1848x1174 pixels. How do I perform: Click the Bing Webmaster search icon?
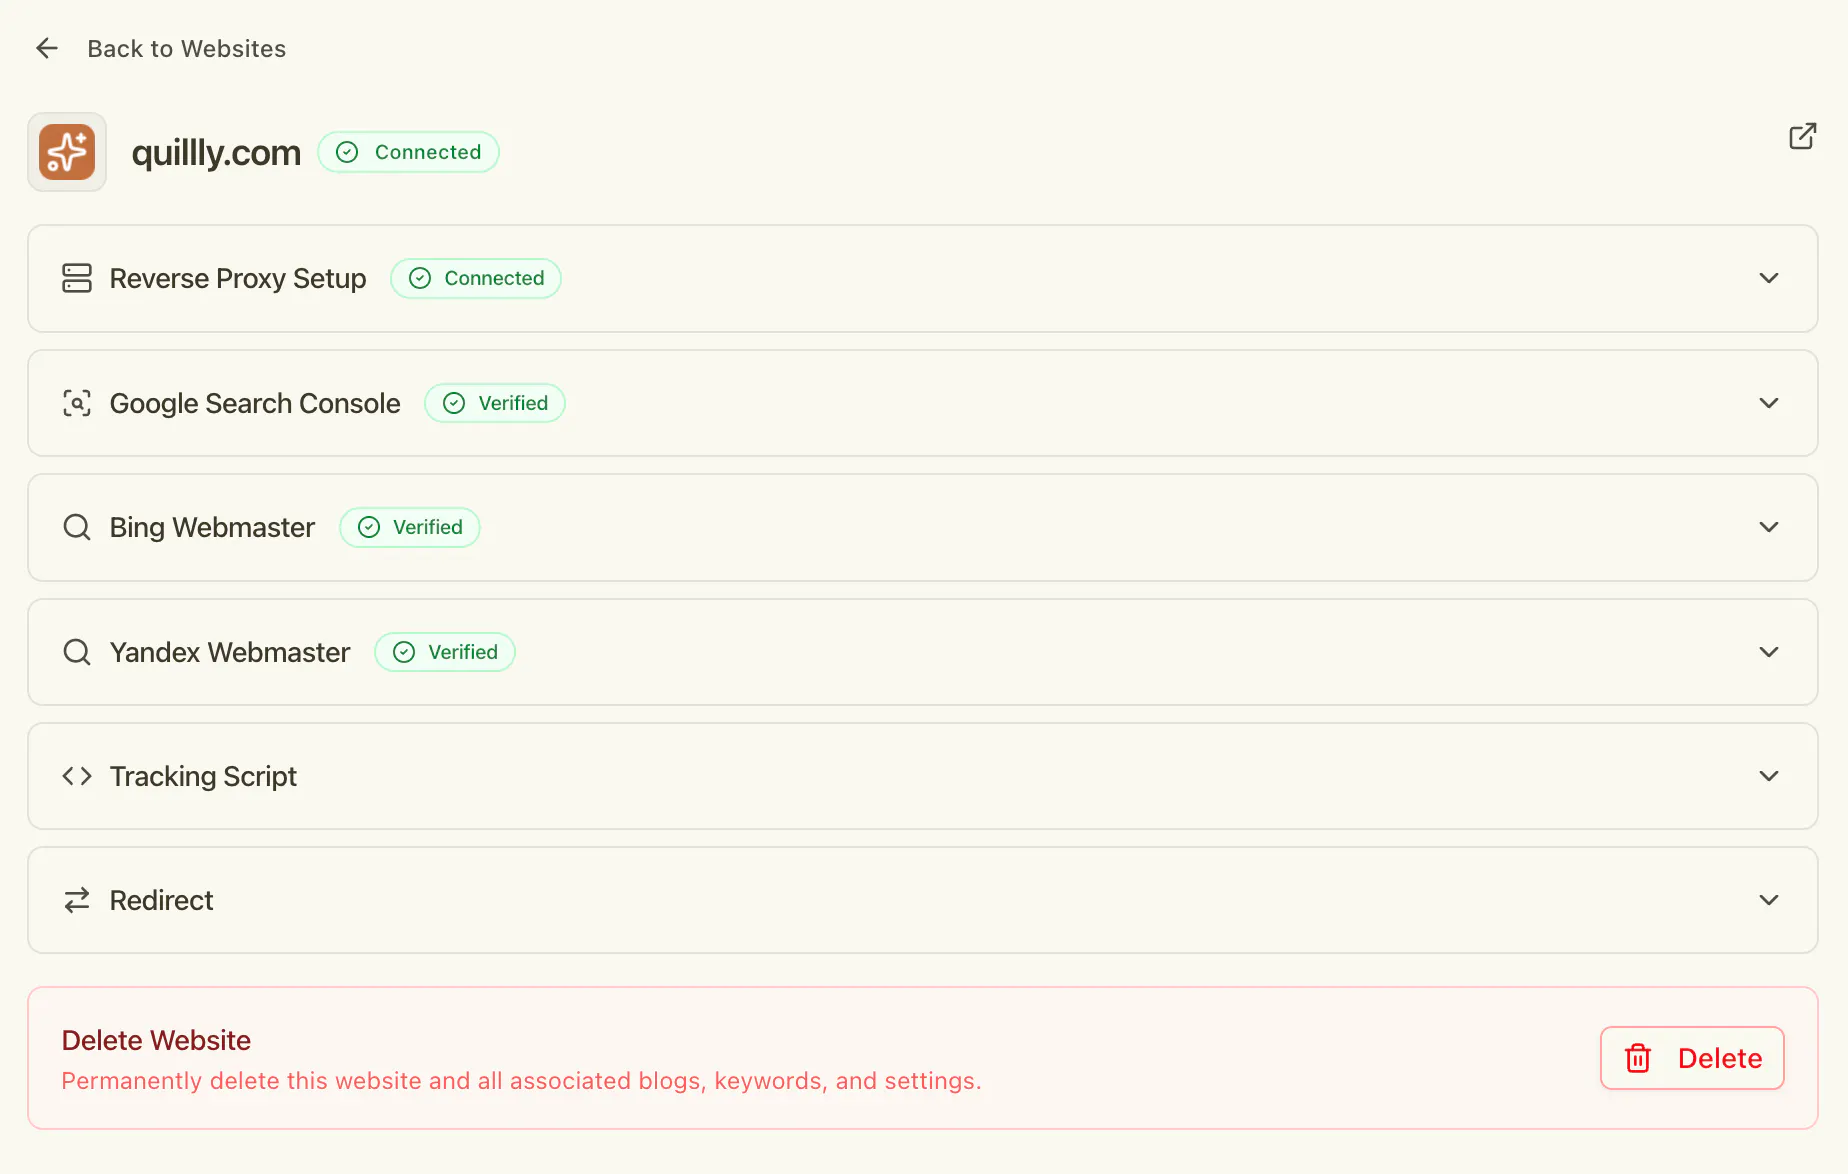77,527
